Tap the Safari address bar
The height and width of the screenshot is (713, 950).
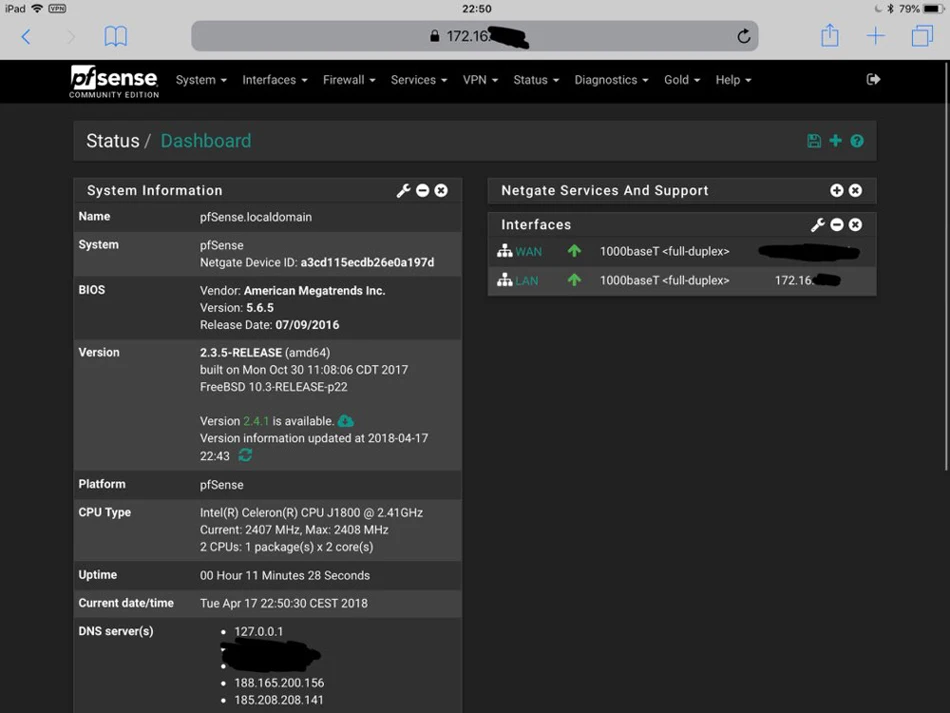[474, 36]
